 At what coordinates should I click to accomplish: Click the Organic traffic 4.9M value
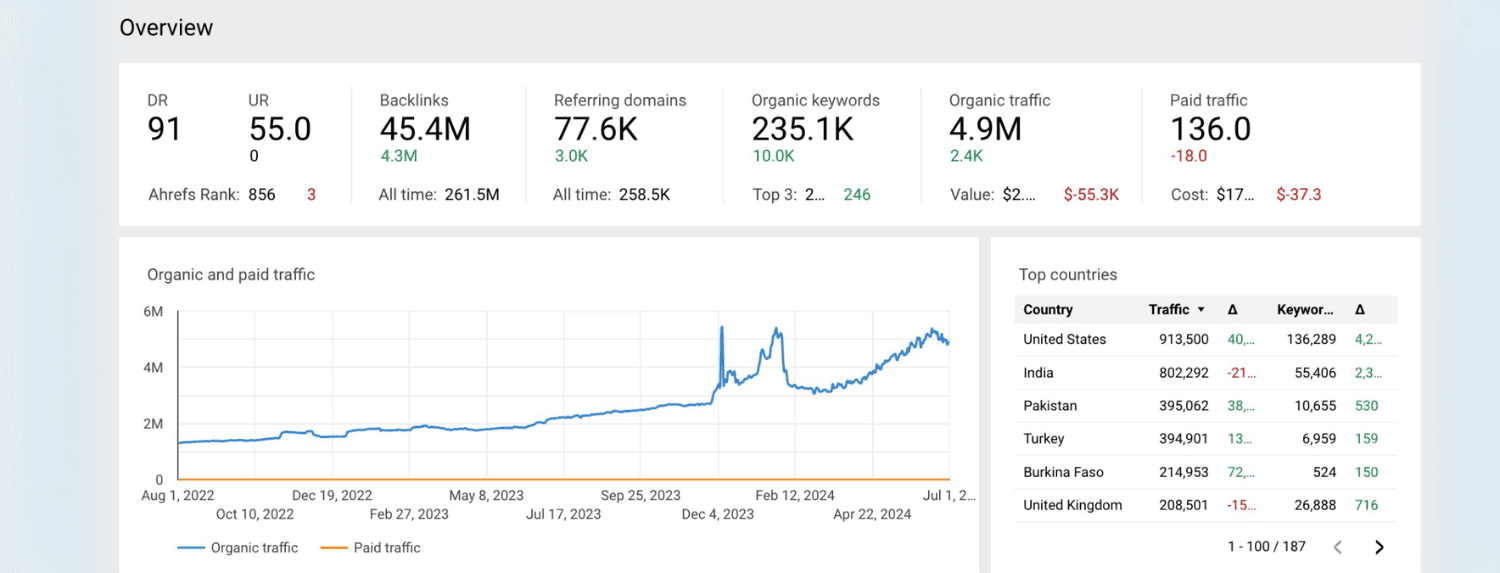coord(985,129)
